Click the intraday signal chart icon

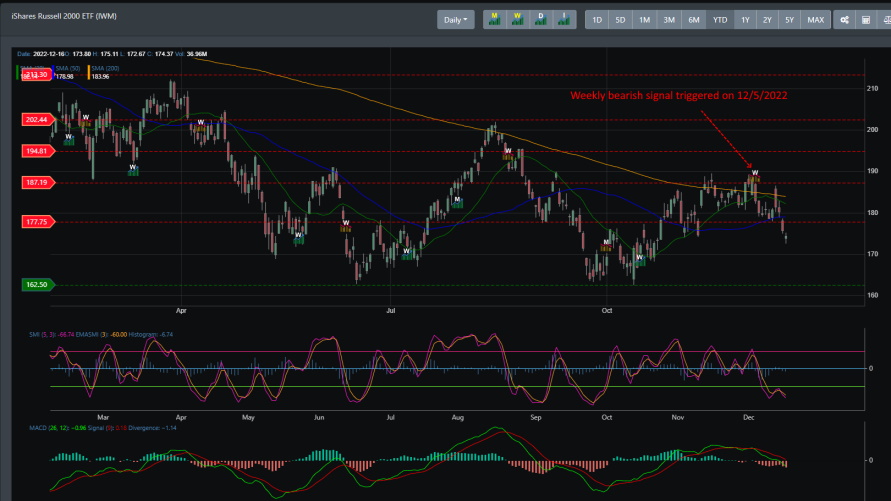click(x=565, y=20)
